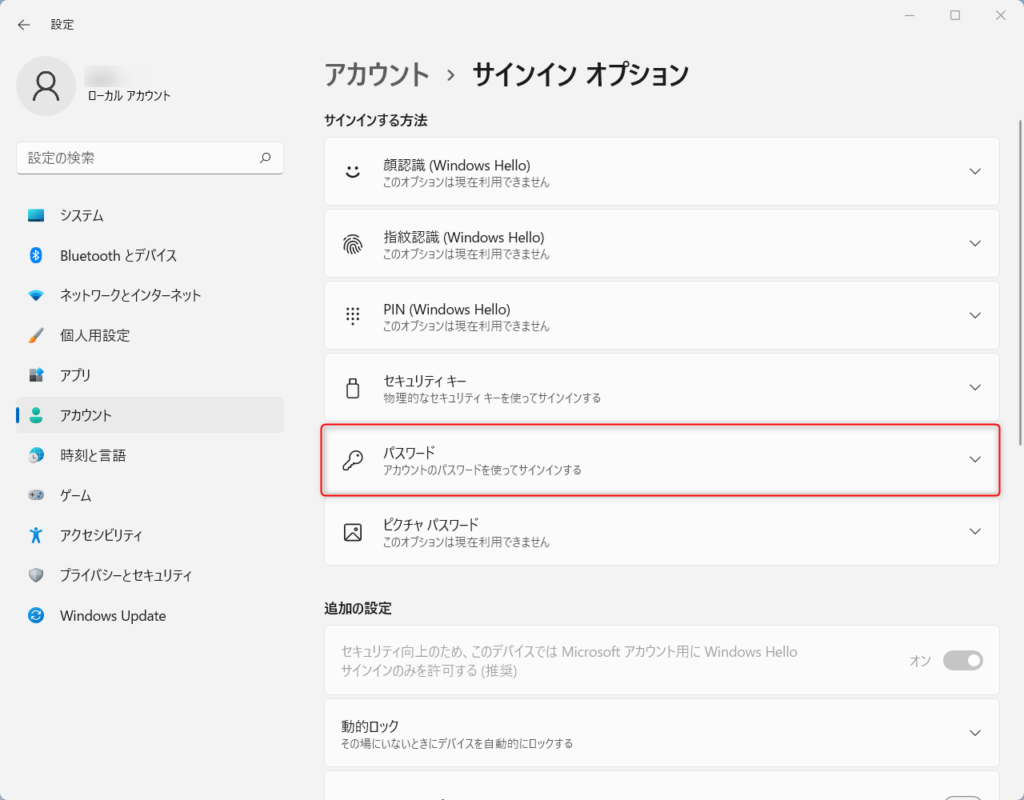Screen dimensions: 1024x800
Task: Click the user profile avatar icon
Action: click(46, 86)
